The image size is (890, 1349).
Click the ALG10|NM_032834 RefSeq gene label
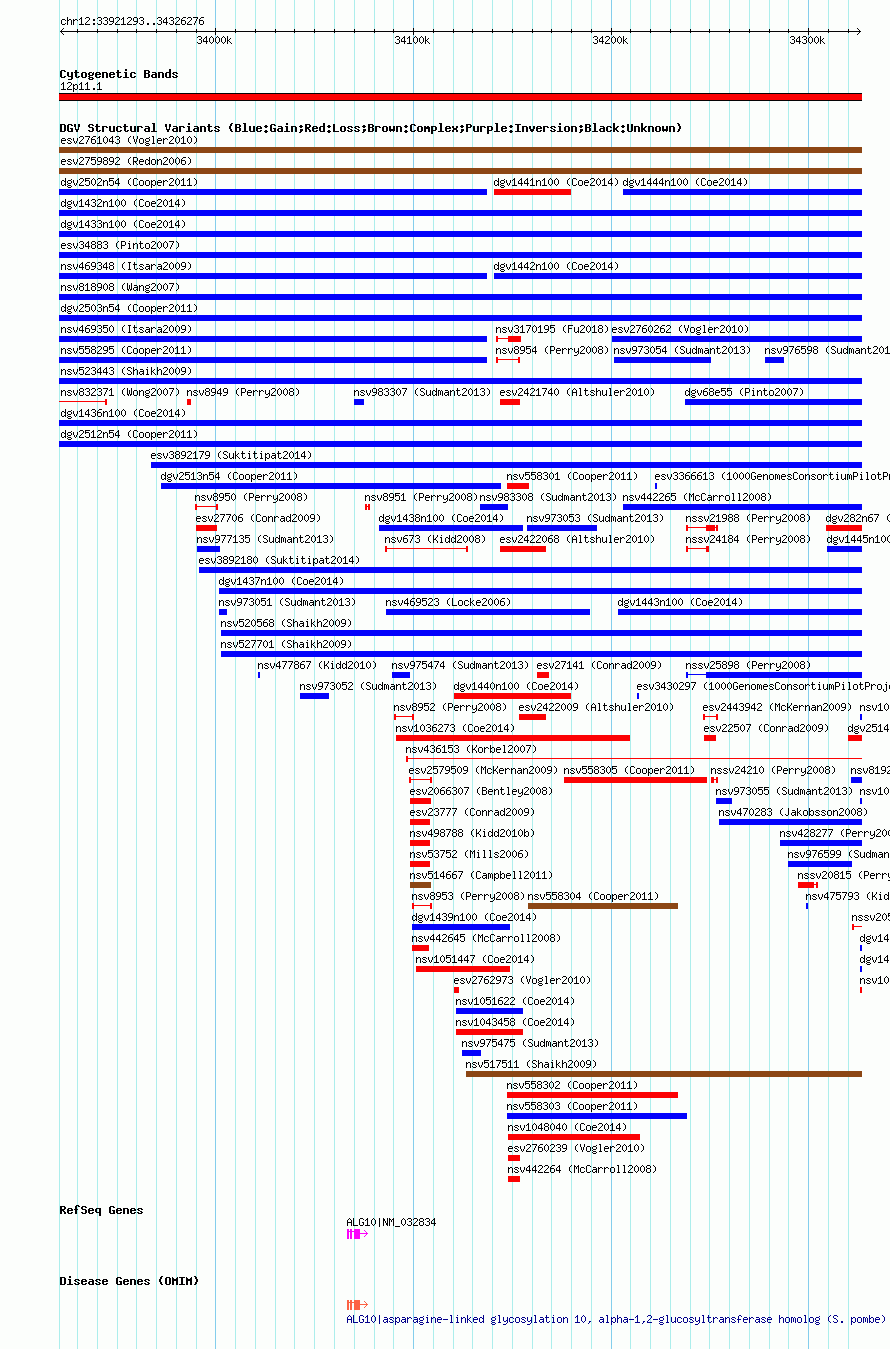click(391, 1222)
